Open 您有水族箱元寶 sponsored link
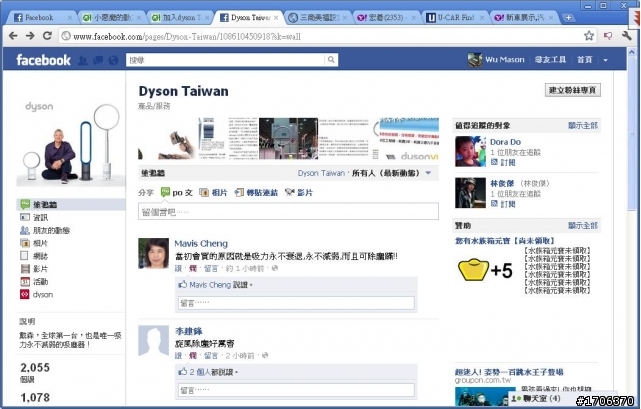Screen dimensions: 641x409 coord(505,240)
